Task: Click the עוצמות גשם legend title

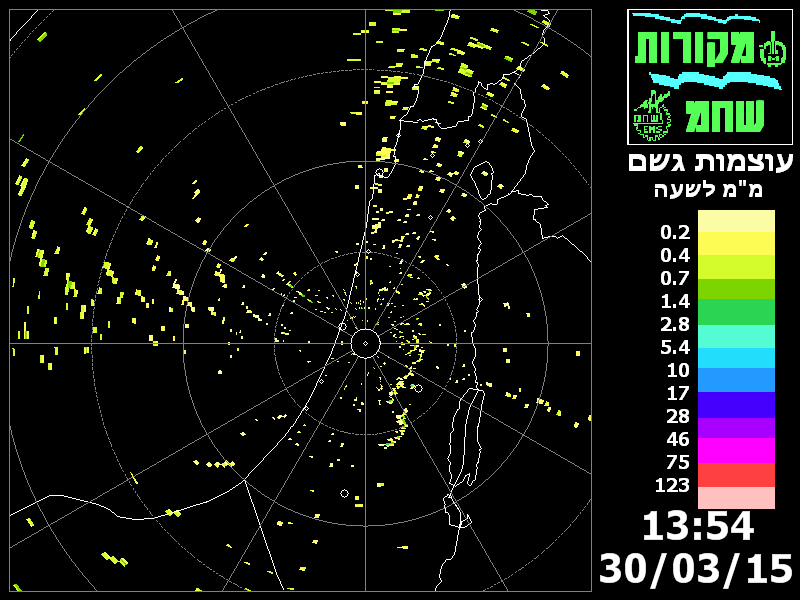Action: point(710,161)
